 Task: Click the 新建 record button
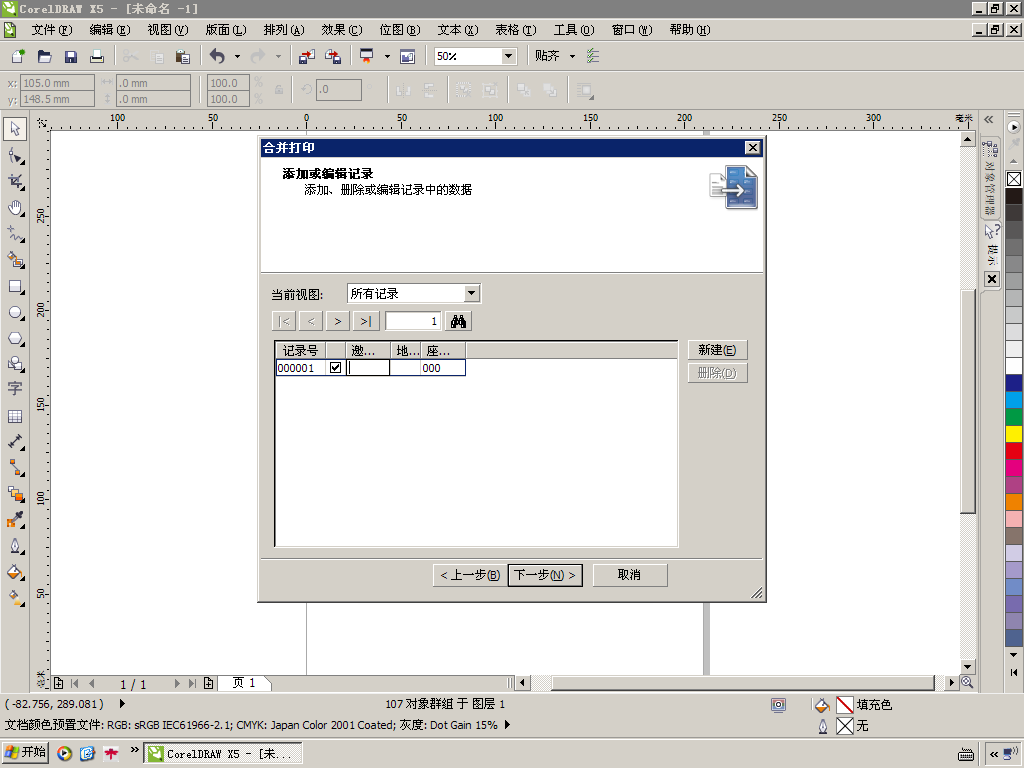[x=717, y=350]
